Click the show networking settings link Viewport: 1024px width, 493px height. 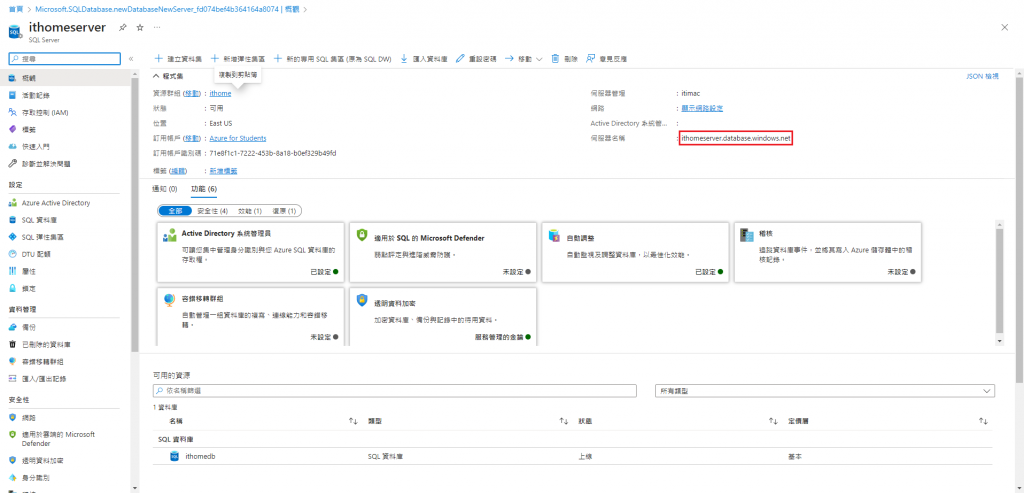coord(702,108)
